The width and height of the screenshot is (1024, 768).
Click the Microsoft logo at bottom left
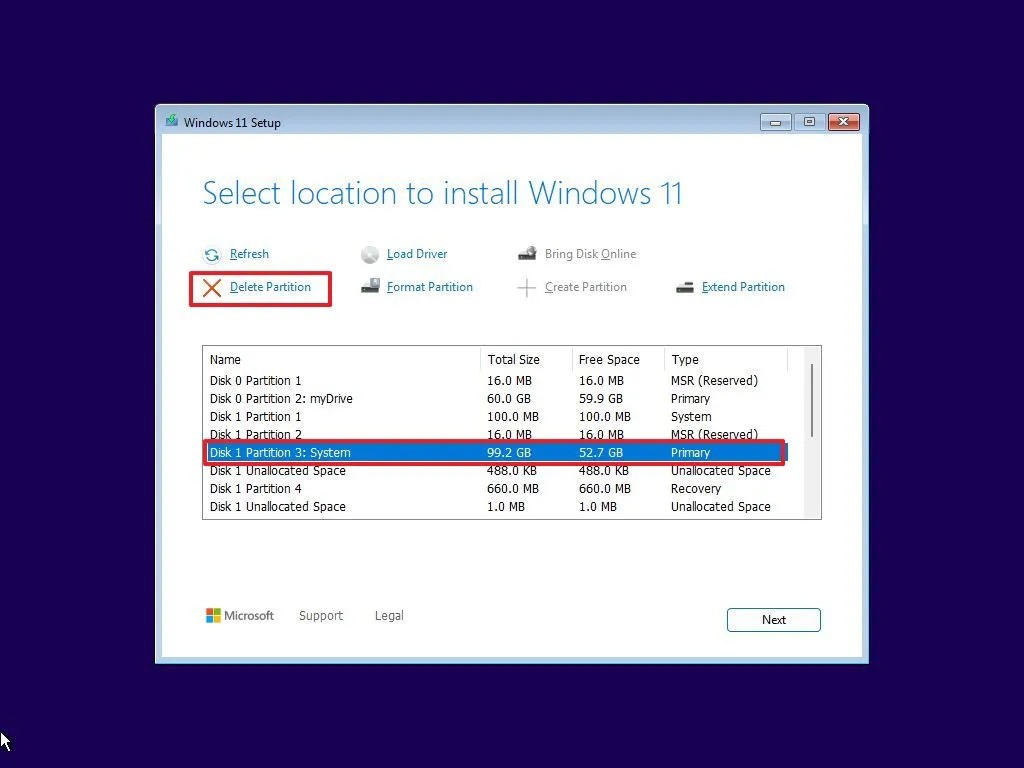click(213, 615)
